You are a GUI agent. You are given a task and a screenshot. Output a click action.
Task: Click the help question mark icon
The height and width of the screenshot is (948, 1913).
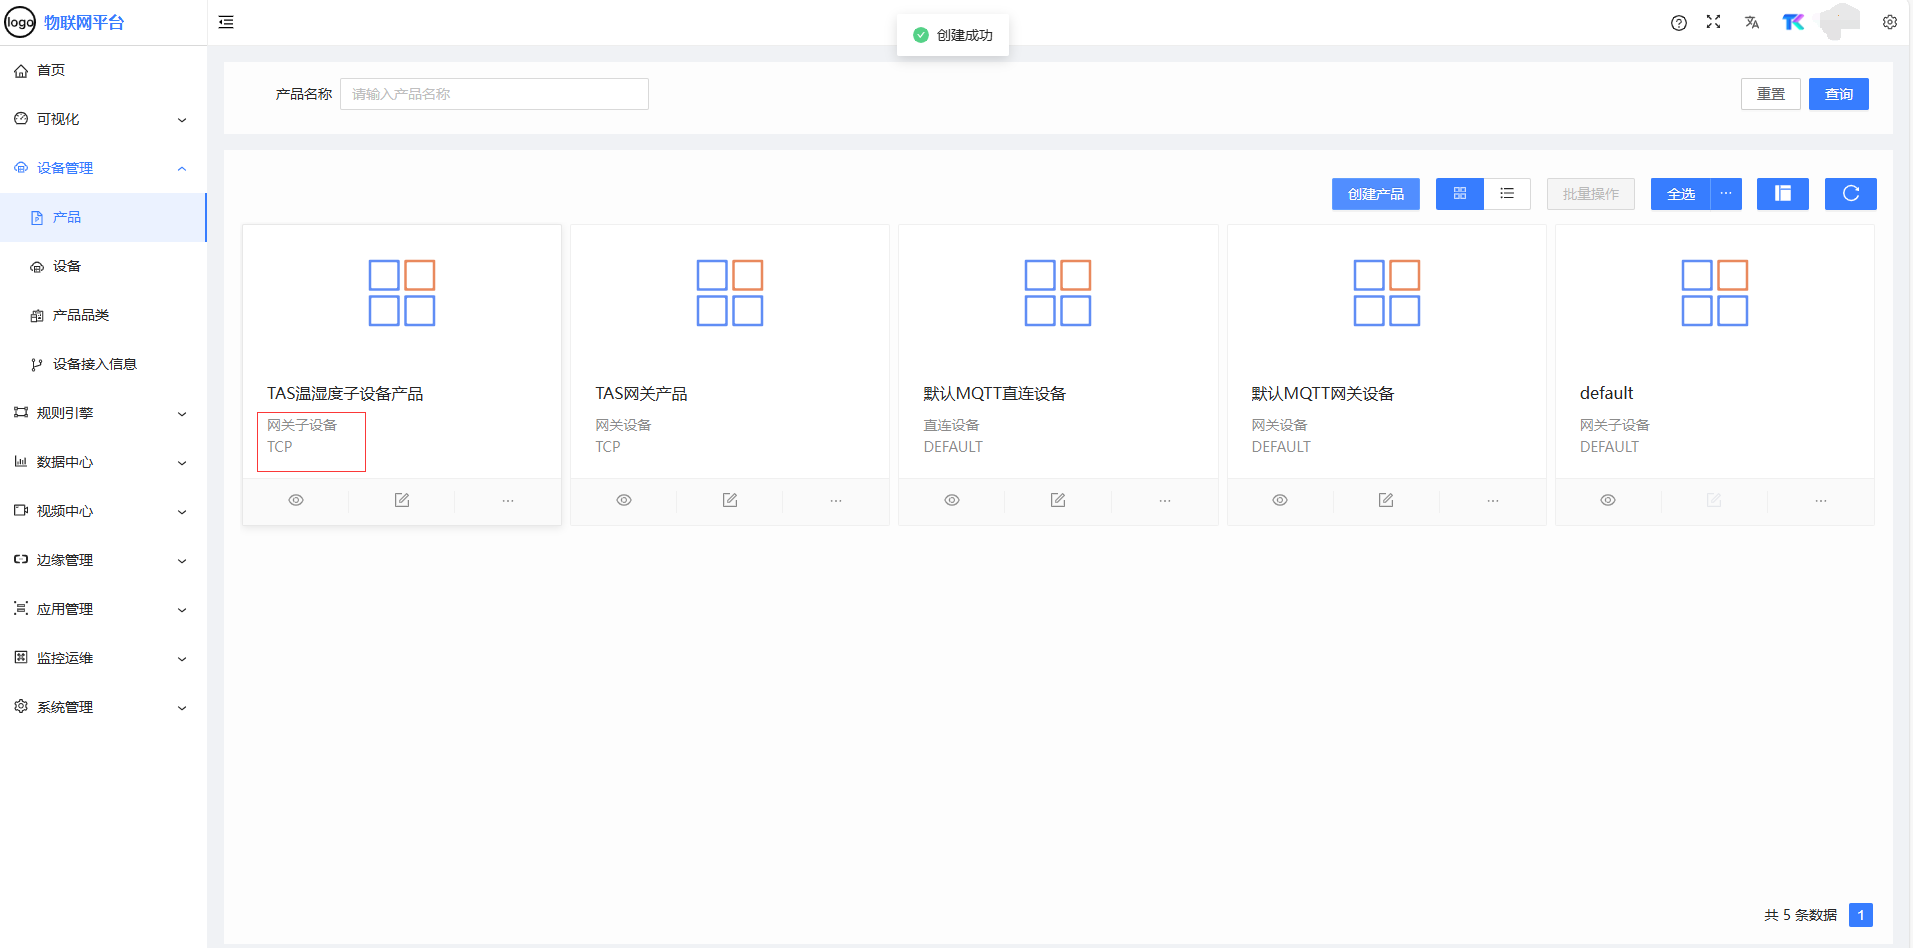click(1678, 23)
